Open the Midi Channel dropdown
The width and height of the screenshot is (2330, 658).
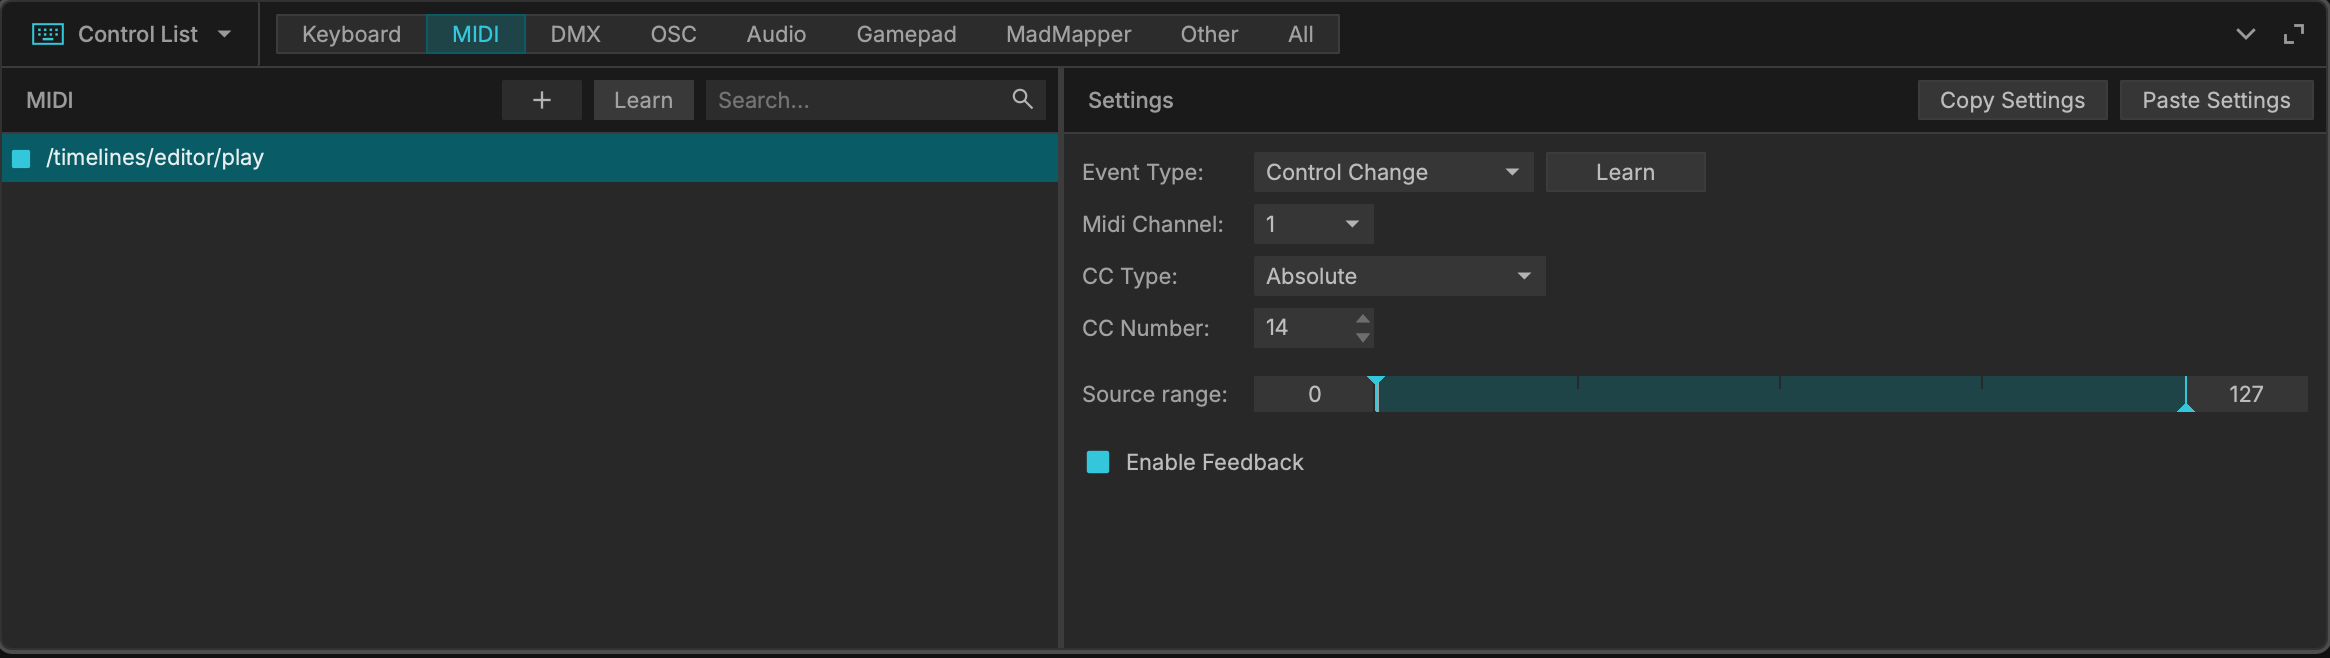[x=1313, y=224]
